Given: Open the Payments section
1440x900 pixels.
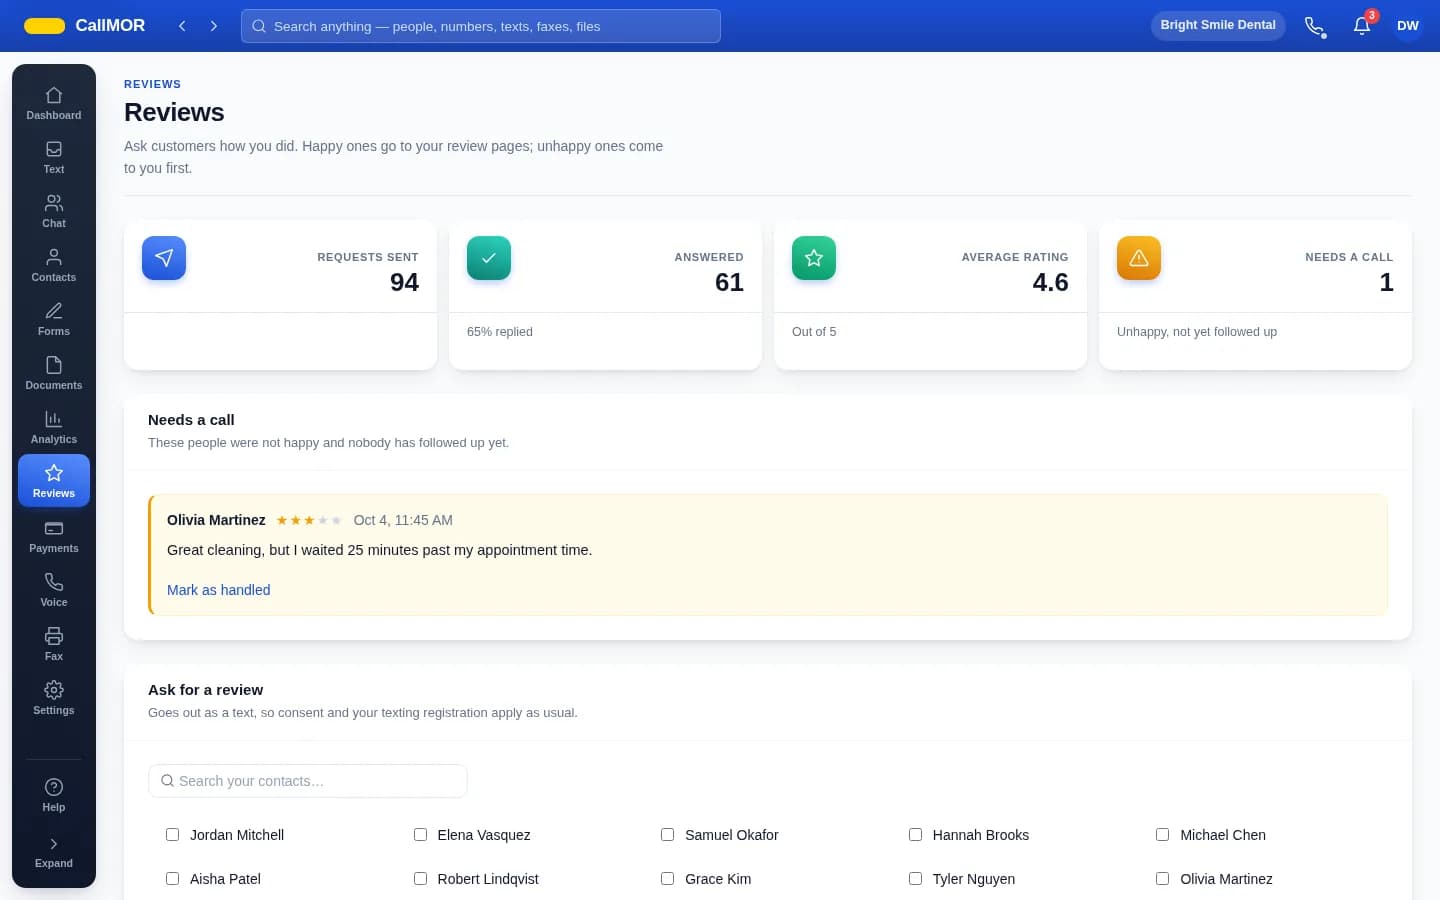Looking at the screenshot, I should click(x=54, y=536).
